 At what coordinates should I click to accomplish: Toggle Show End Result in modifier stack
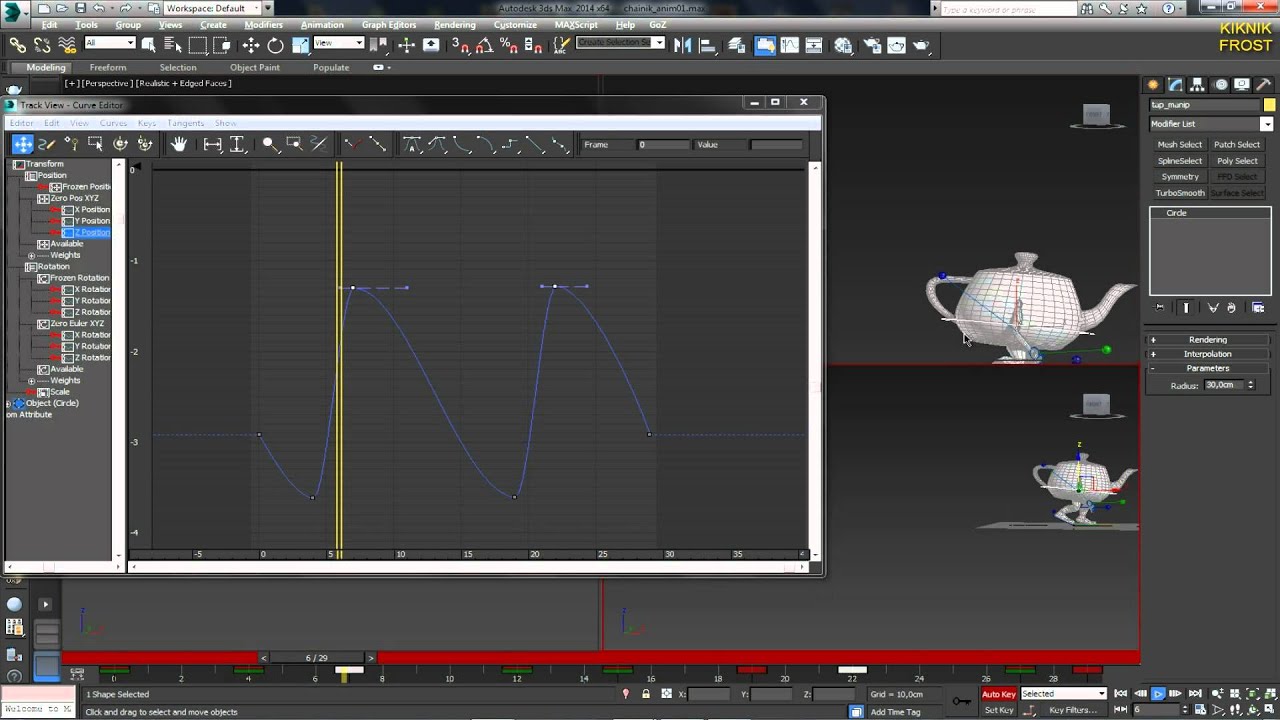coord(1185,308)
